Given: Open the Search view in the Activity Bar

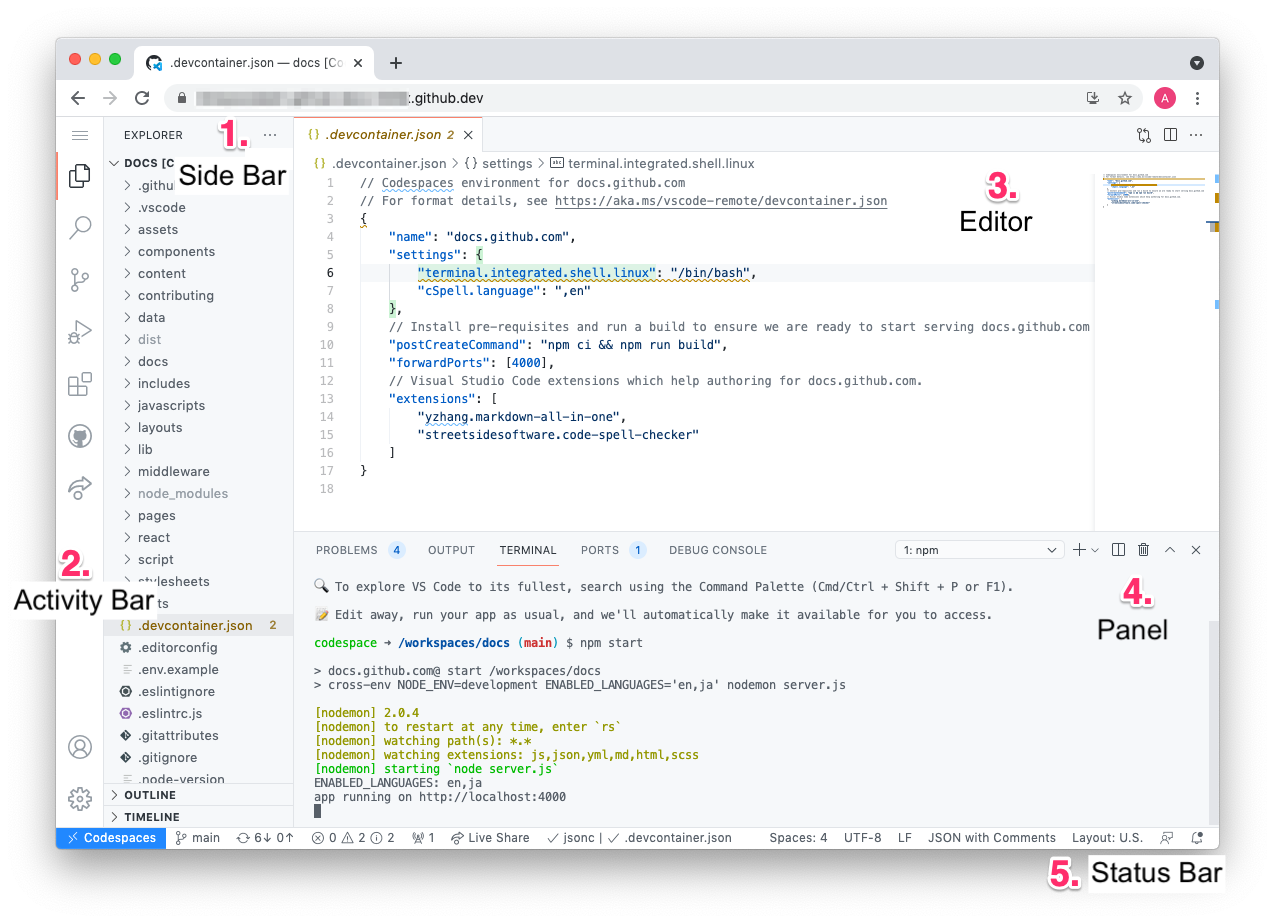Looking at the screenshot, I should pos(79,227).
